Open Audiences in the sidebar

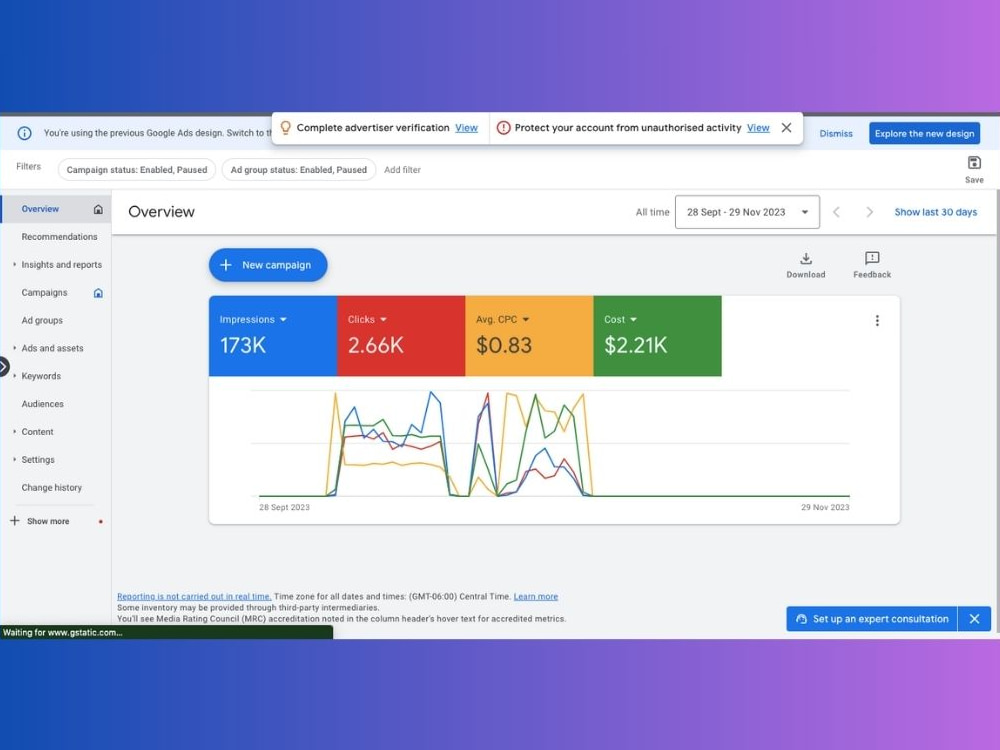click(x=43, y=404)
